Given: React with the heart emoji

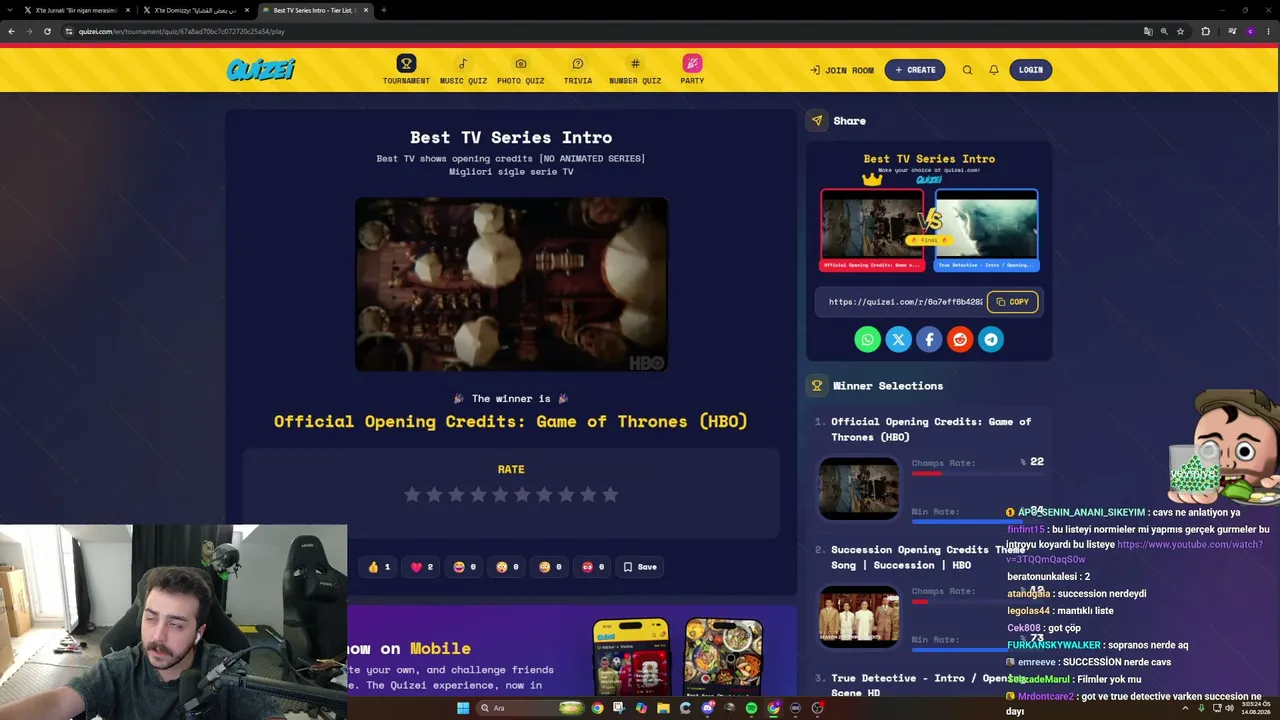Looking at the screenshot, I should click(x=421, y=567).
